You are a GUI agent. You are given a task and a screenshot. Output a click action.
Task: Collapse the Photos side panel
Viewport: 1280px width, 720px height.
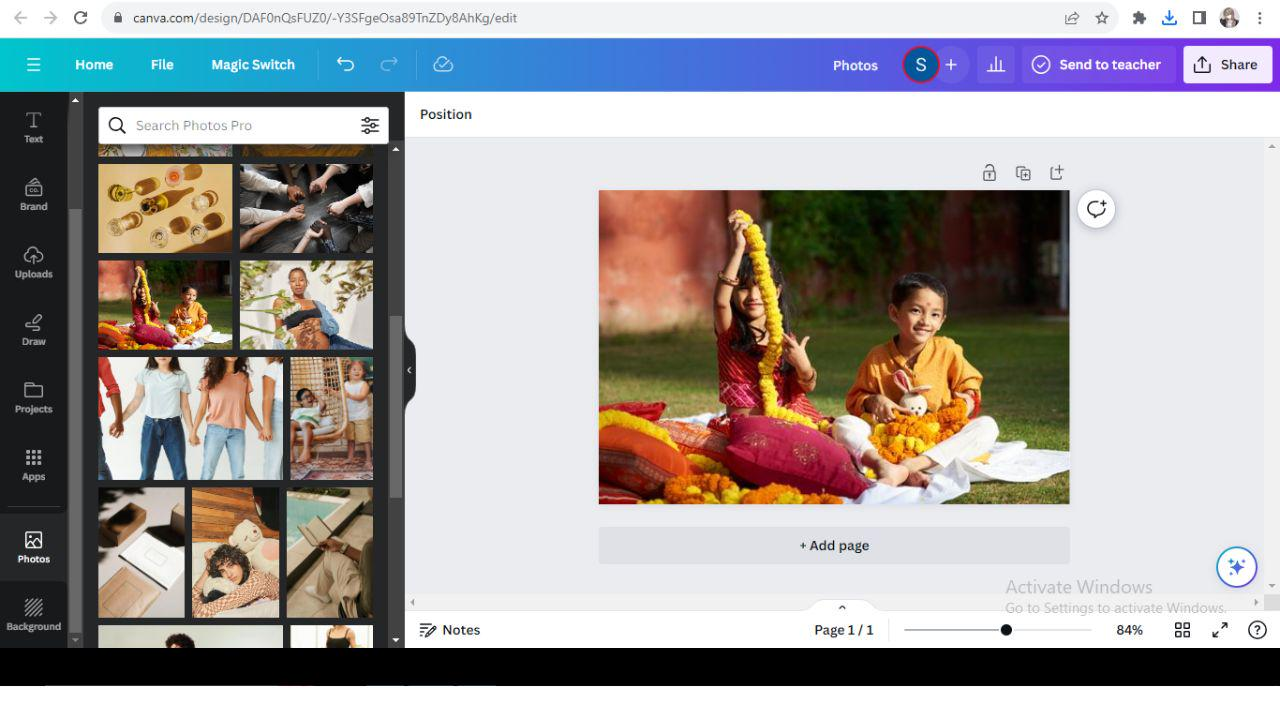point(409,369)
